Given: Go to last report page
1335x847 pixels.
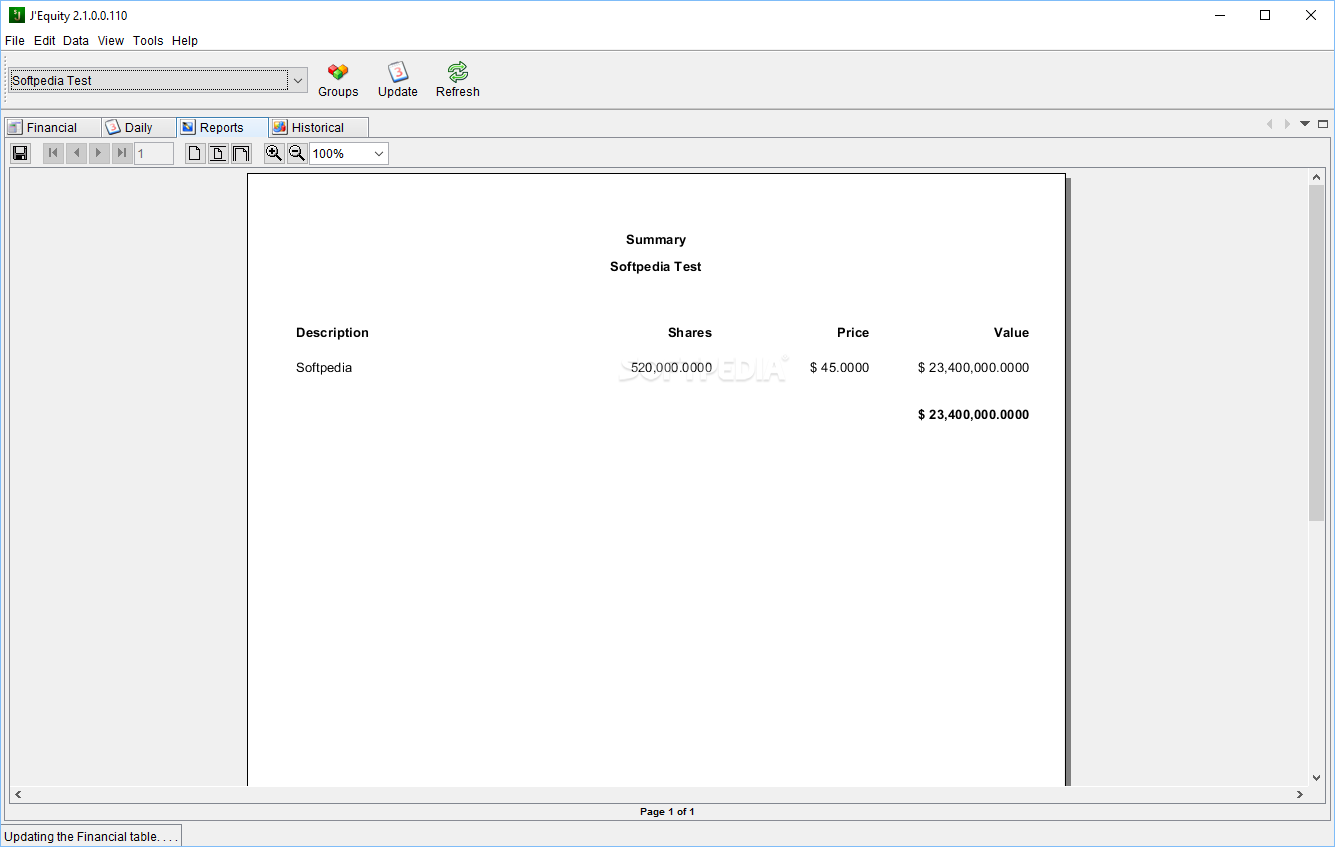Looking at the screenshot, I should tap(122, 153).
